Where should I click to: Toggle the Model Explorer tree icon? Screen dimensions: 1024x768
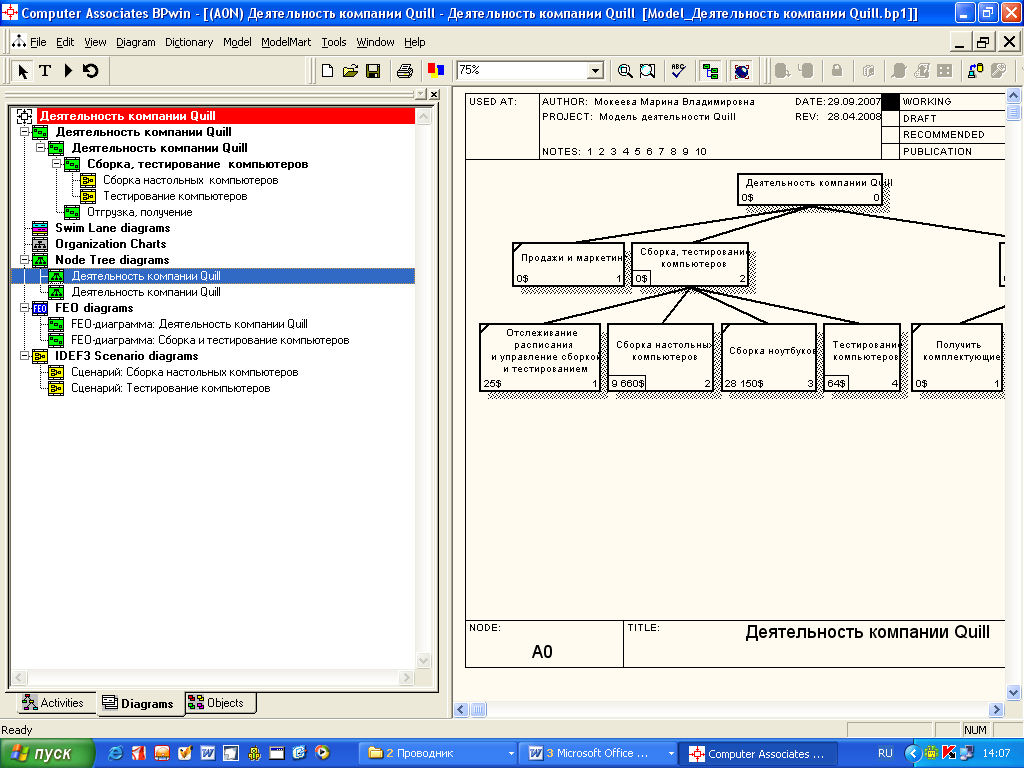tap(710, 71)
